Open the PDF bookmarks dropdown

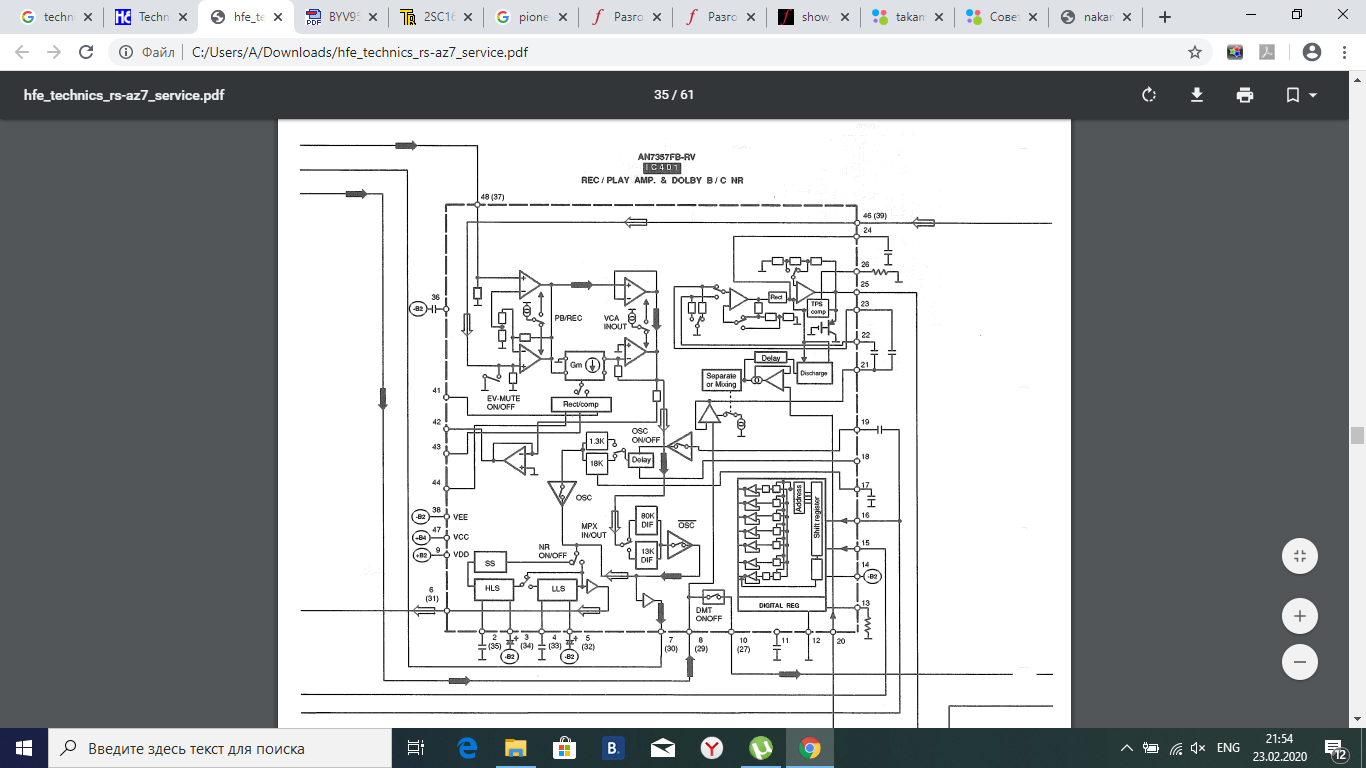1300,95
